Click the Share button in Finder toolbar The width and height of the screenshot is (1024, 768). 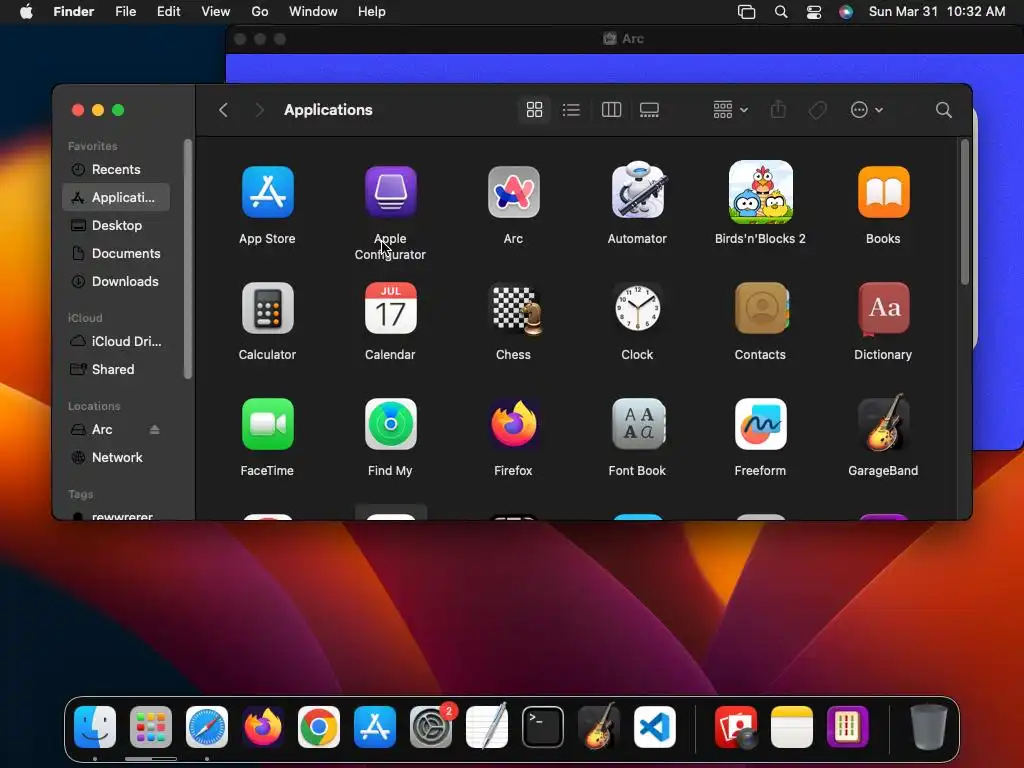tap(778, 110)
